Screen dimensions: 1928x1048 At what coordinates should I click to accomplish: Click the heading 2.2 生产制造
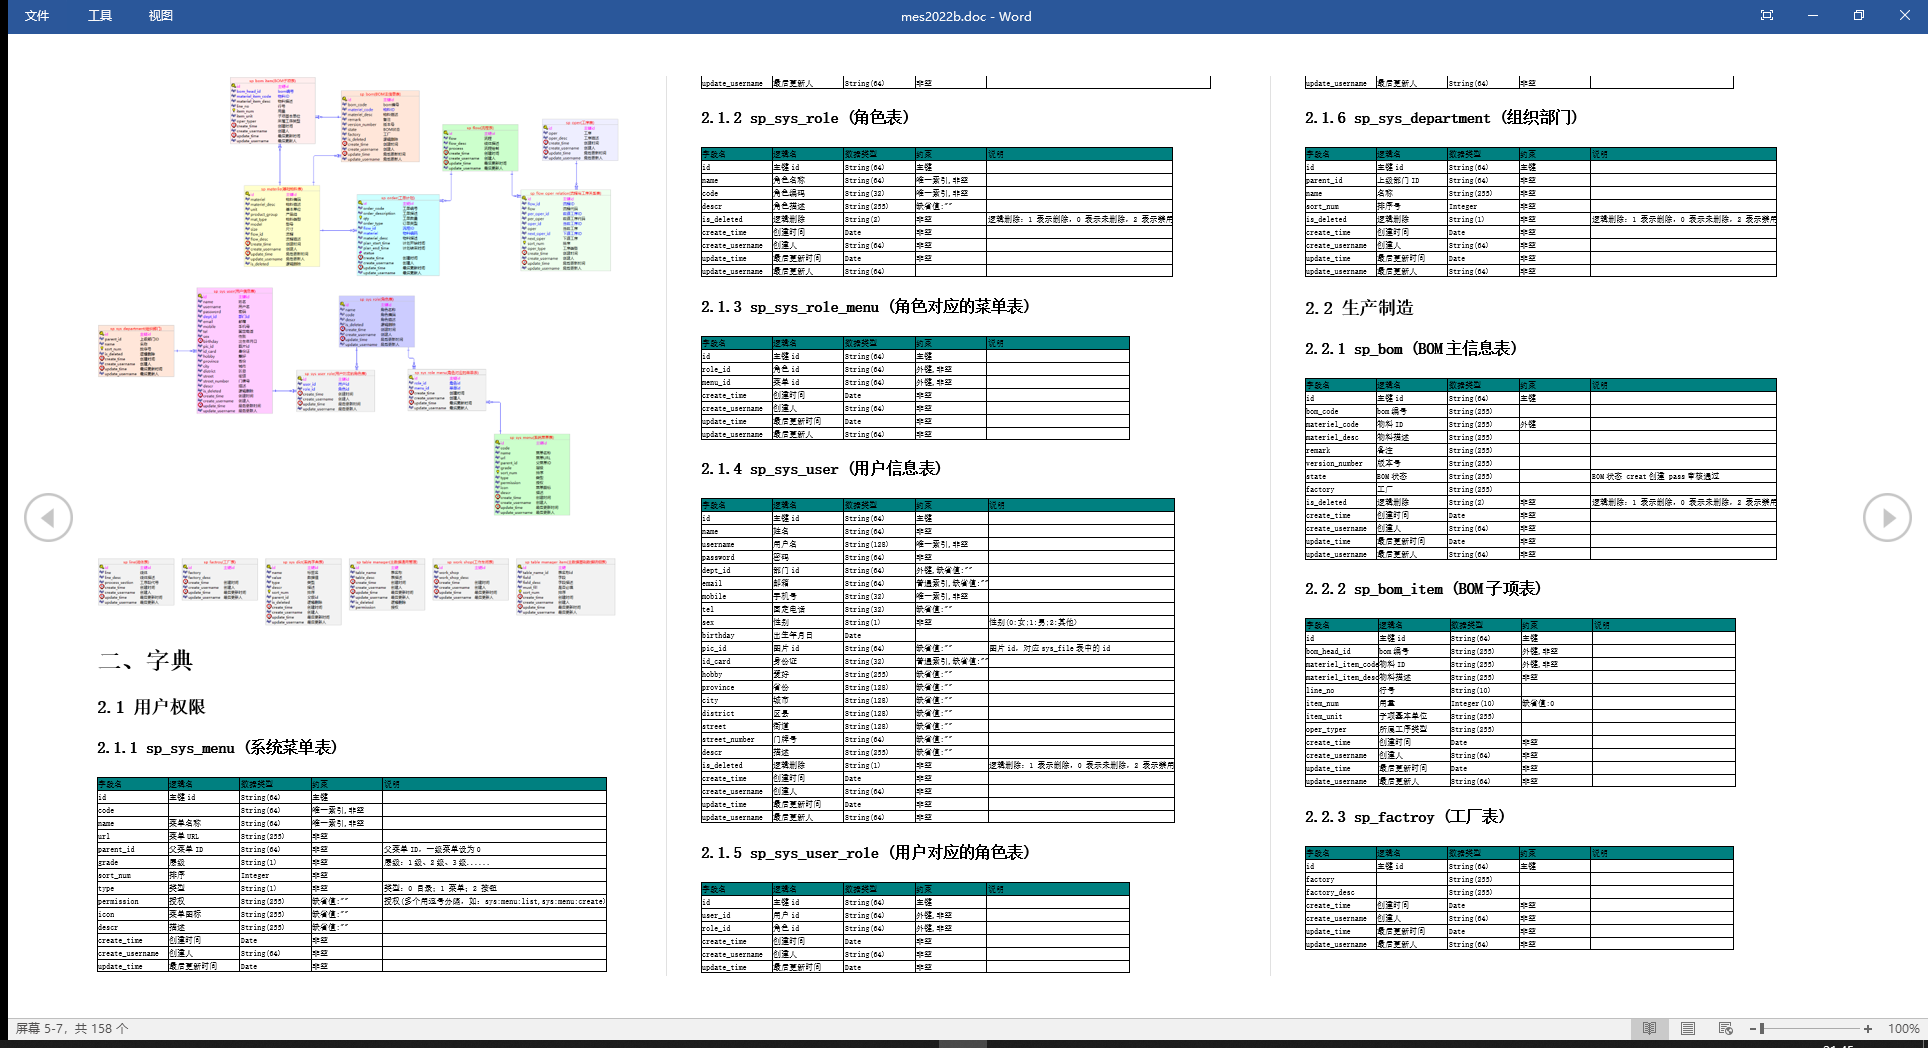(1359, 307)
